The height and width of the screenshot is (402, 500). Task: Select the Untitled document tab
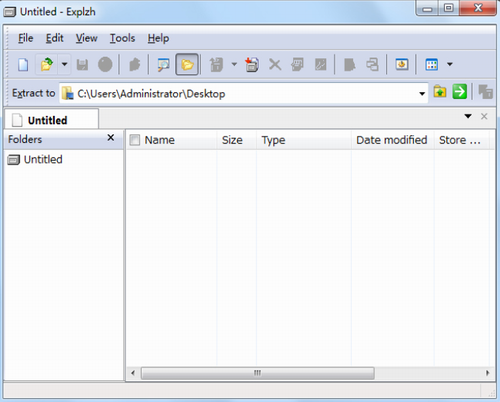point(52,120)
